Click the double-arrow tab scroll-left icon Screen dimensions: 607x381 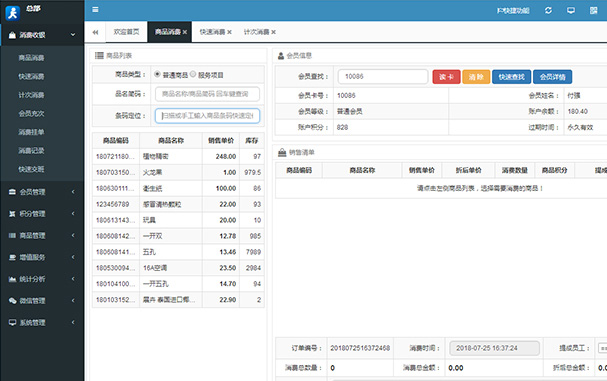coord(95,32)
